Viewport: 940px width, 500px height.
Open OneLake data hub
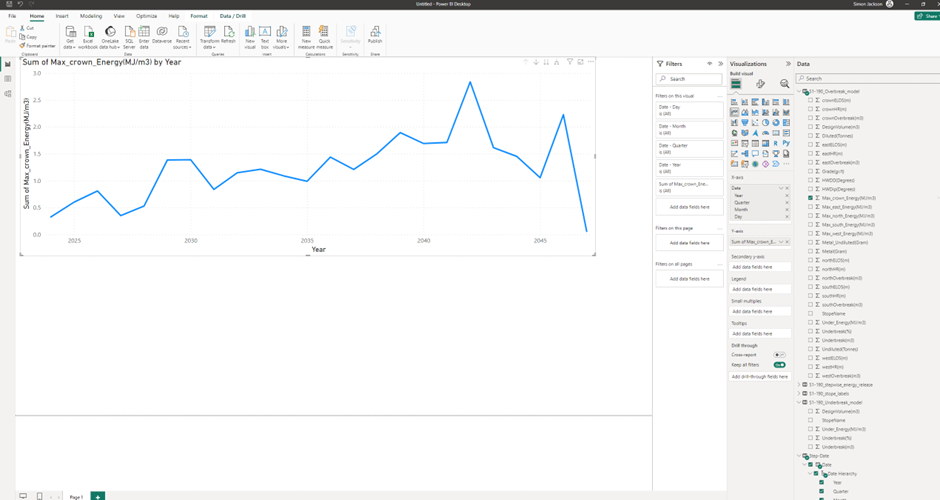click(x=110, y=37)
